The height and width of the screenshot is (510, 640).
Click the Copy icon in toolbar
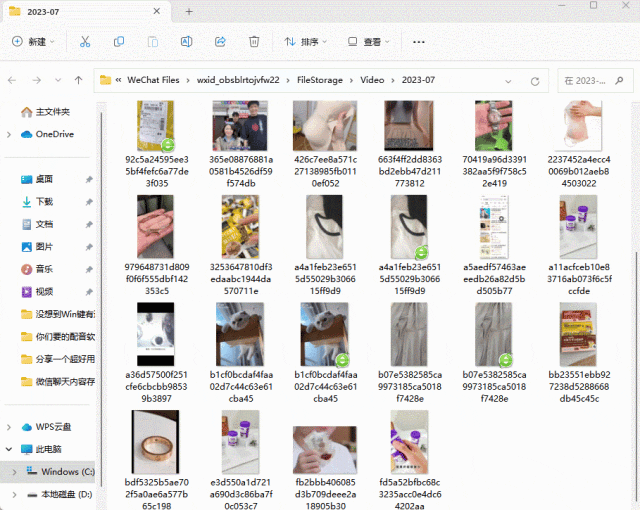(x=119, y=42)
